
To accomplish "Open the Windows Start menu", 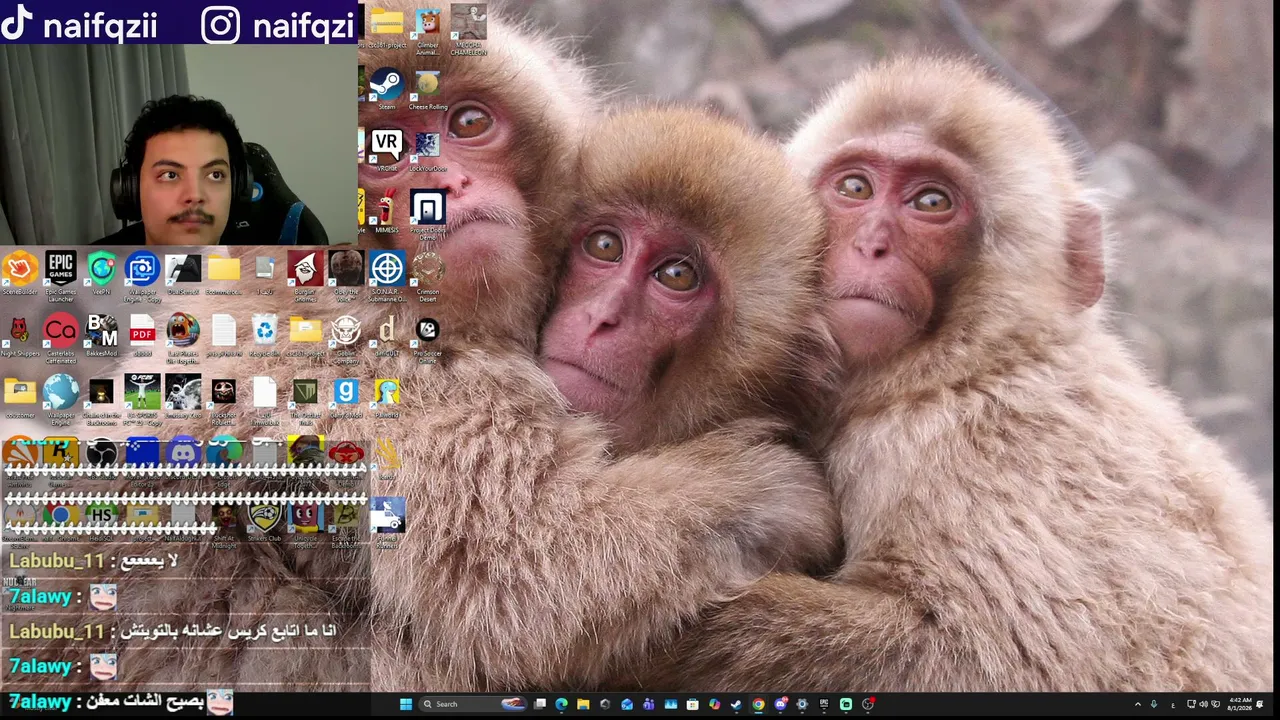I will 406,704.
